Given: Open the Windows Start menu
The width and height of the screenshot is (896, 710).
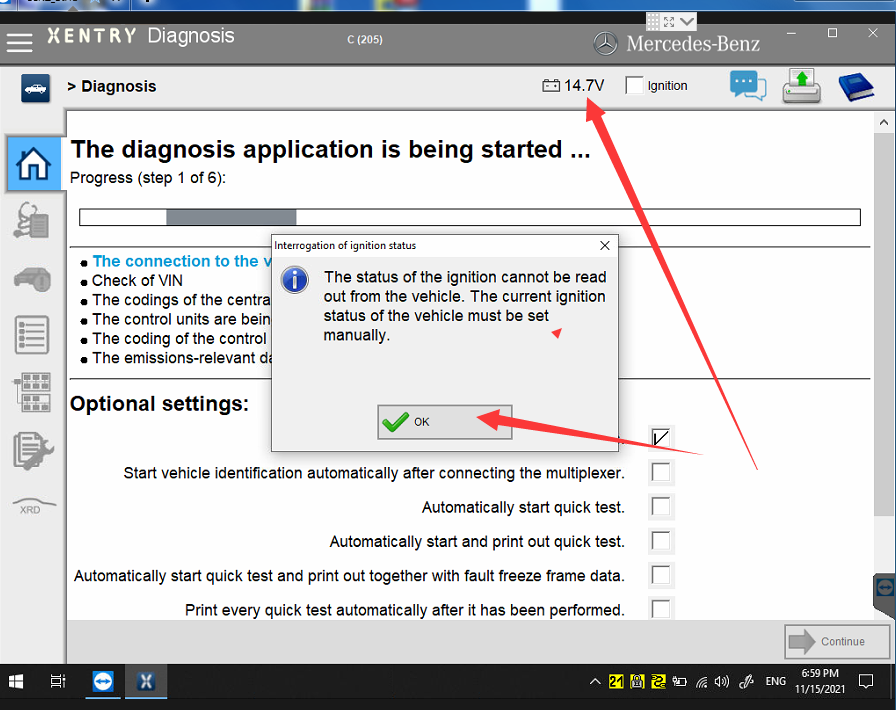Looking at the screenshot, I should [x=16, y=681].
